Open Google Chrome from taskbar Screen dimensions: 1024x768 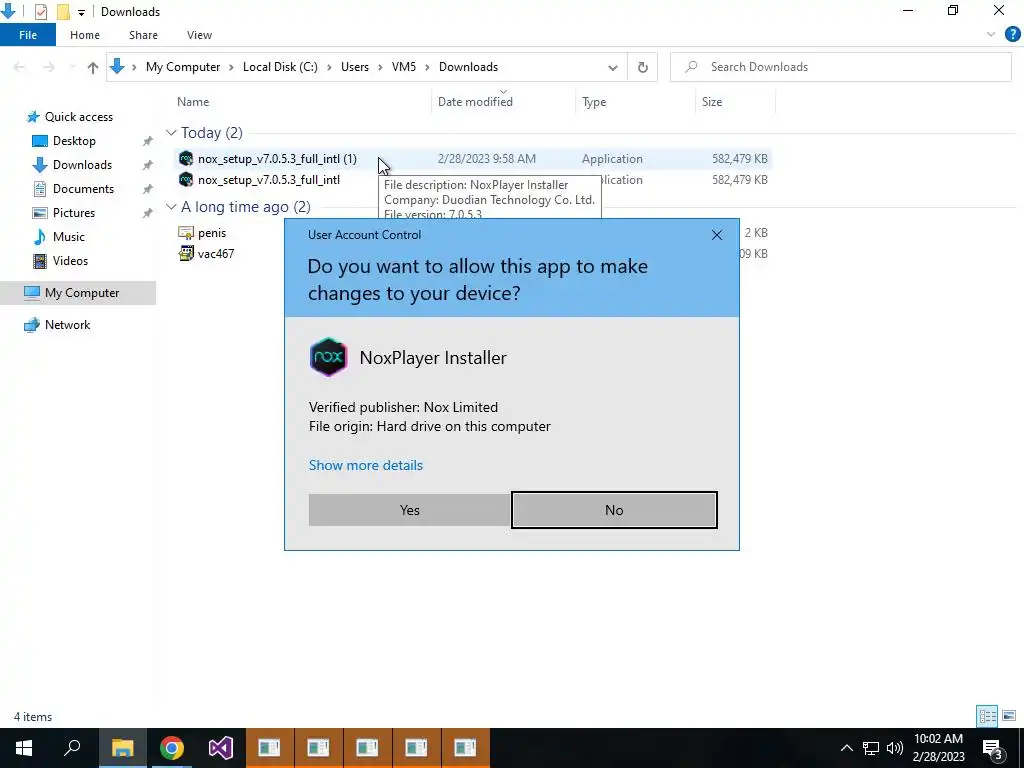click(171, 748)
